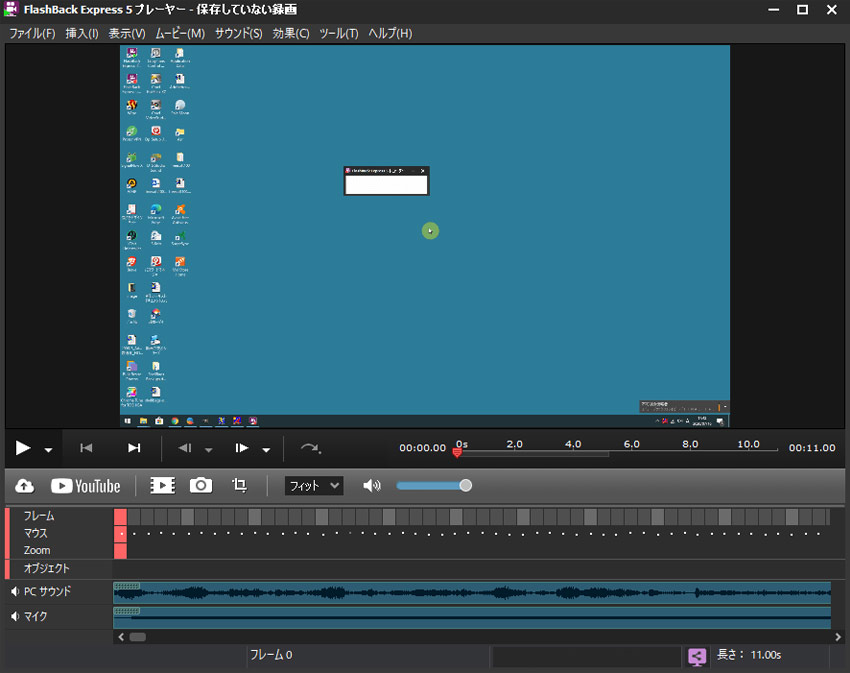Viewport: 850px width, 673px height.
Task: Click the マイク audio waveform track
Action: tap(472, 618)
